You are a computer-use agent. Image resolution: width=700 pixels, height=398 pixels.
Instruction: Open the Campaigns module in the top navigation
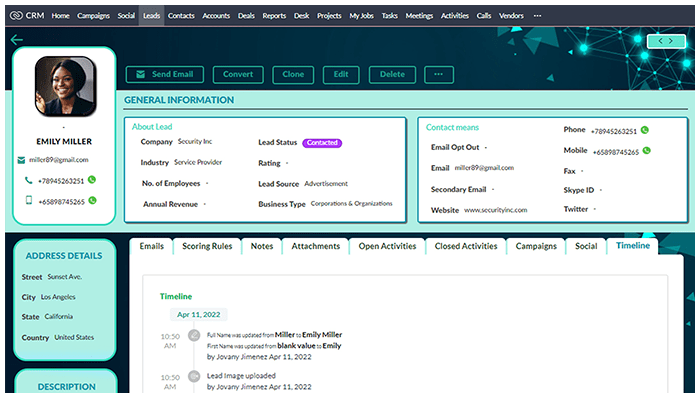tap(93, 16)
